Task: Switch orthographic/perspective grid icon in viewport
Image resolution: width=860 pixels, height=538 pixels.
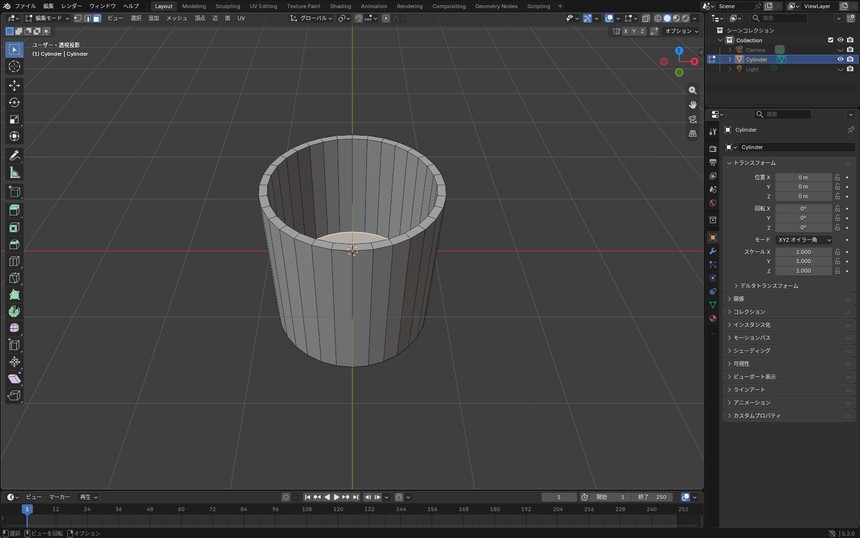Action: (x=693, y=133)
